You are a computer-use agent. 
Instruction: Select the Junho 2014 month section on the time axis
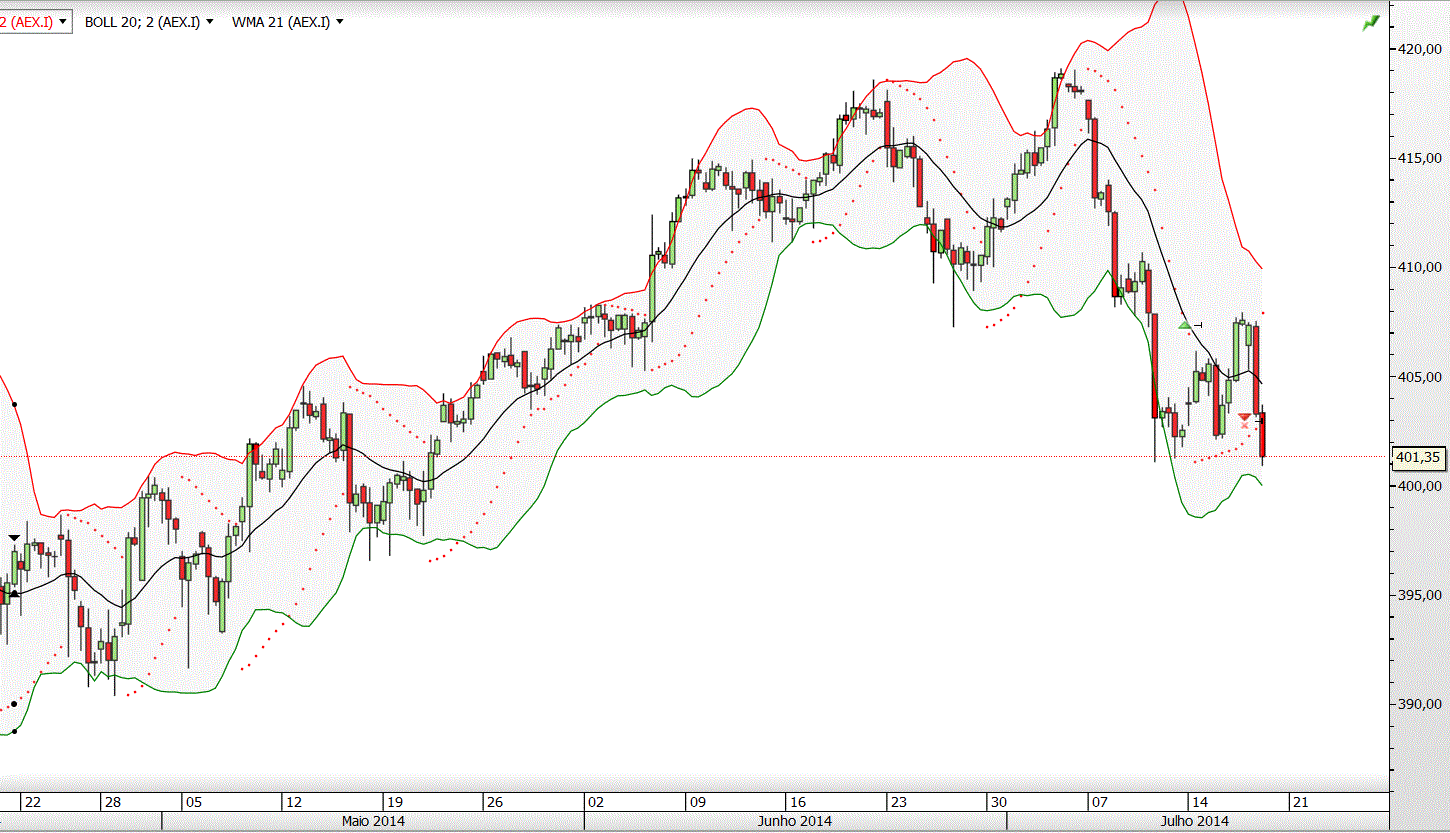[x=795, y=822]
